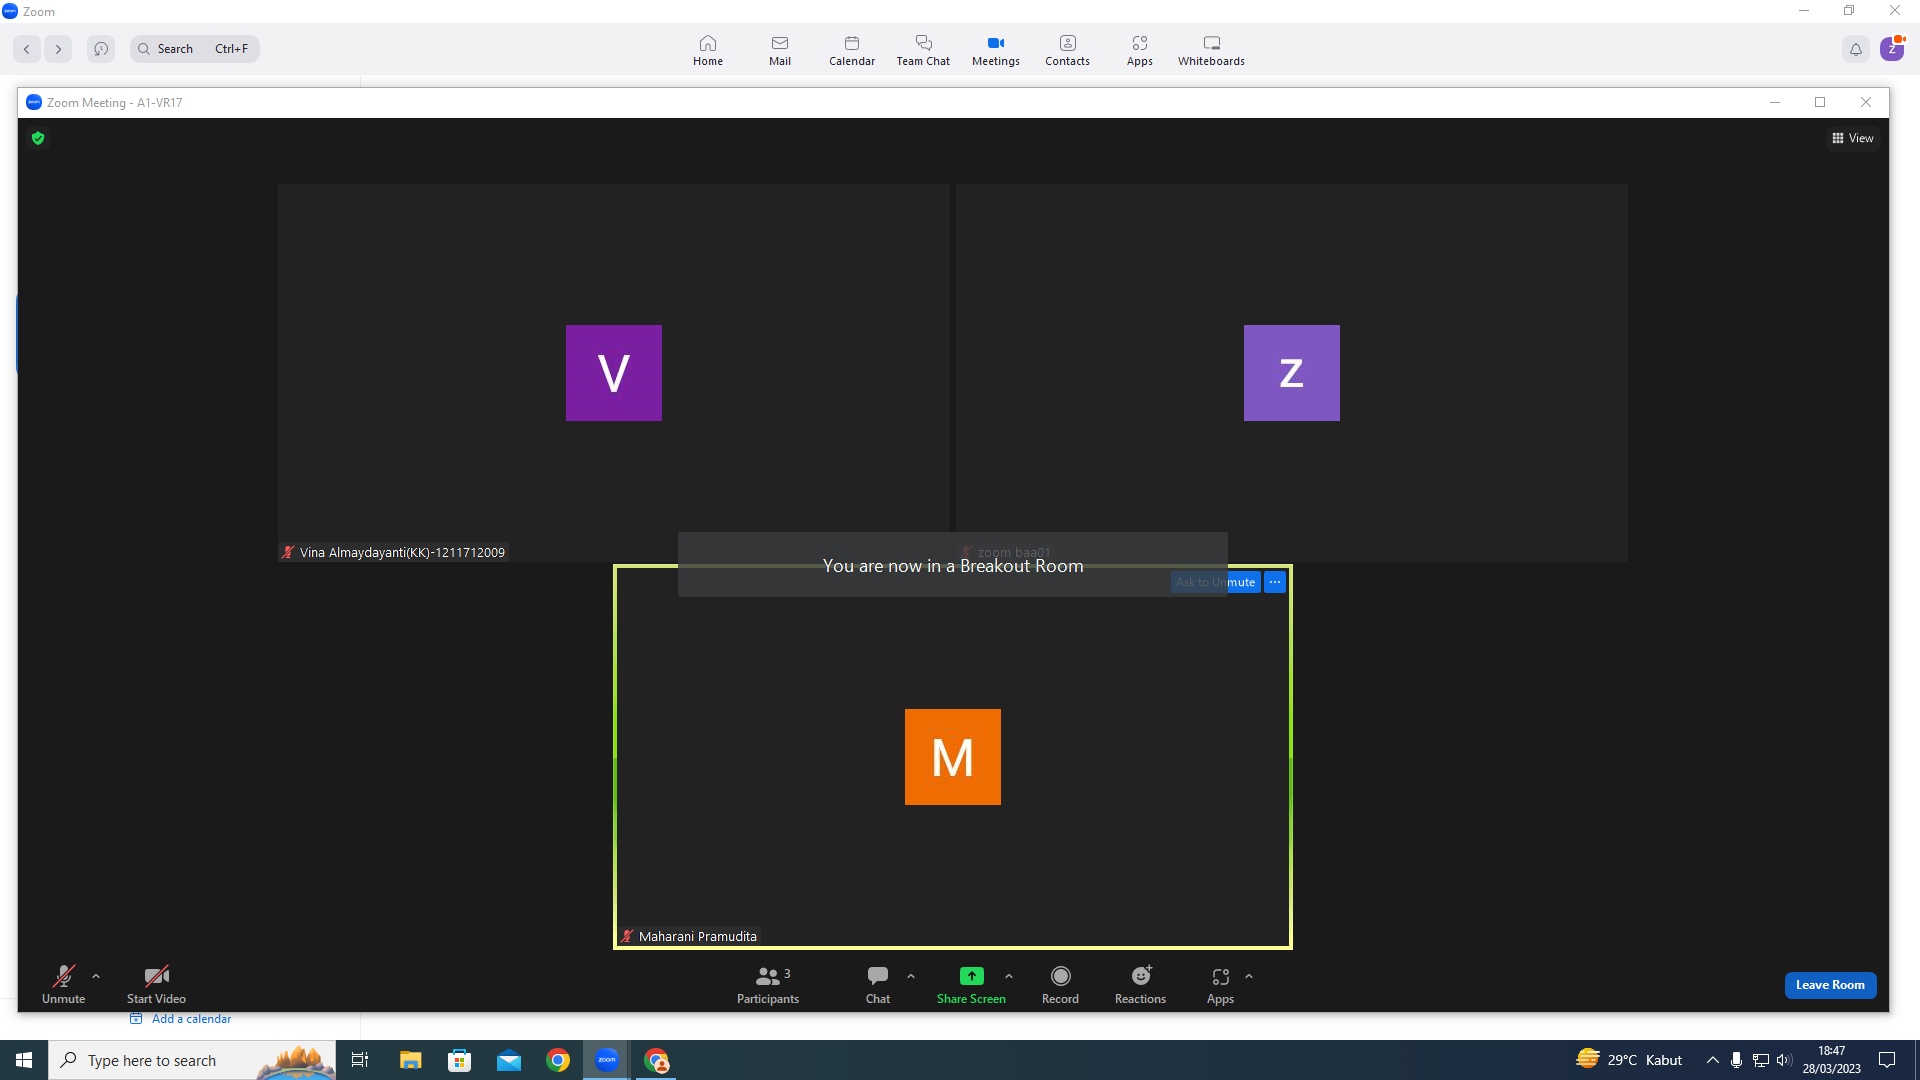This screenshot has width=1920, height=1080.
Task: Select Vina Almaydayanti's video tile avatar
Action: 613,373
